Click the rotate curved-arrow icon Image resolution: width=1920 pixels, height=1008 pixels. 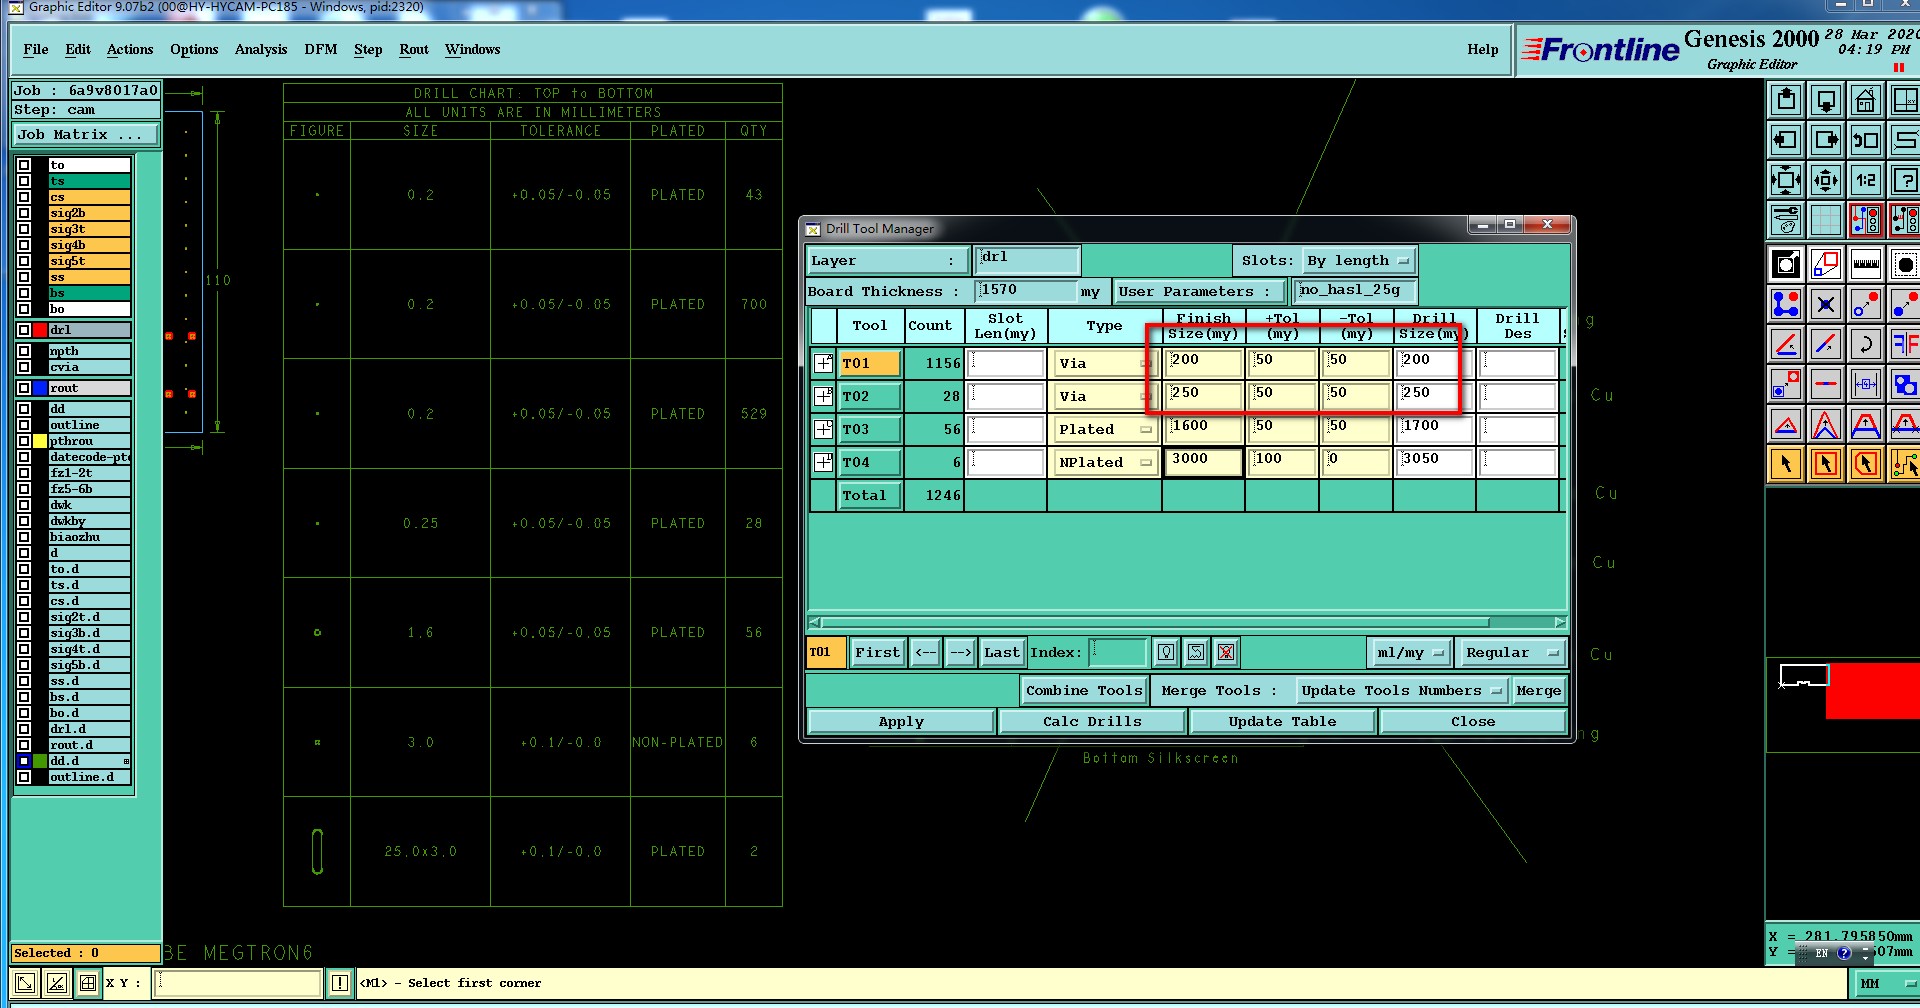click(x=1866, y=345)
